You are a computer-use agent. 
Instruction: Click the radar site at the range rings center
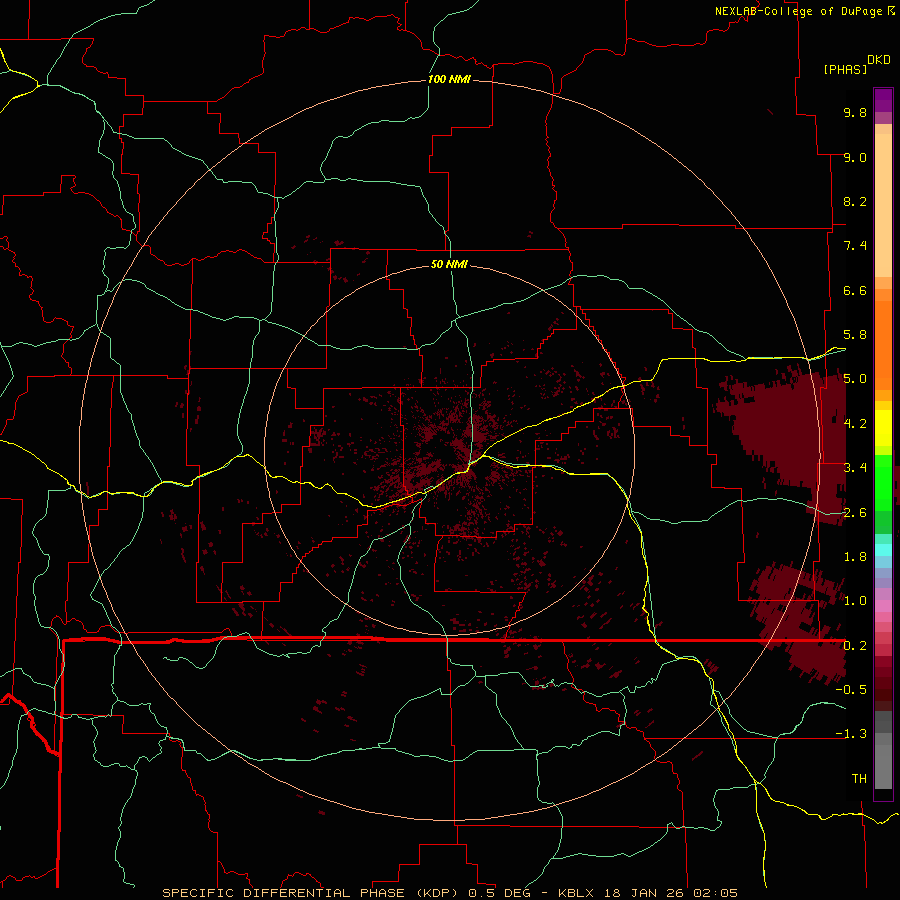(449, 451)
